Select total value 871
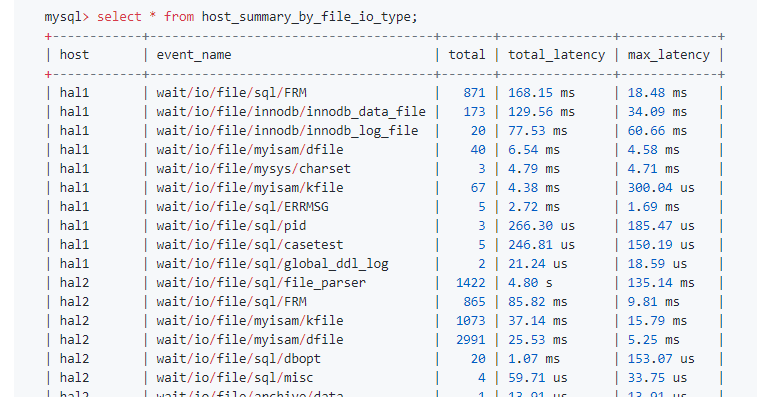The image size is (757, 397). 474,93
